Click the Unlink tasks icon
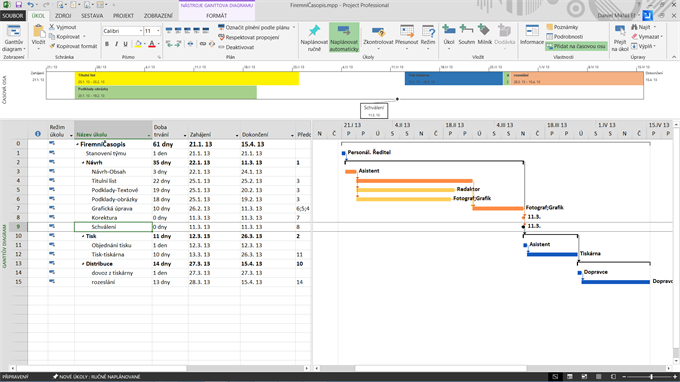Image resolution: width=680 pixels, height=382 pixels. (212, 44)
